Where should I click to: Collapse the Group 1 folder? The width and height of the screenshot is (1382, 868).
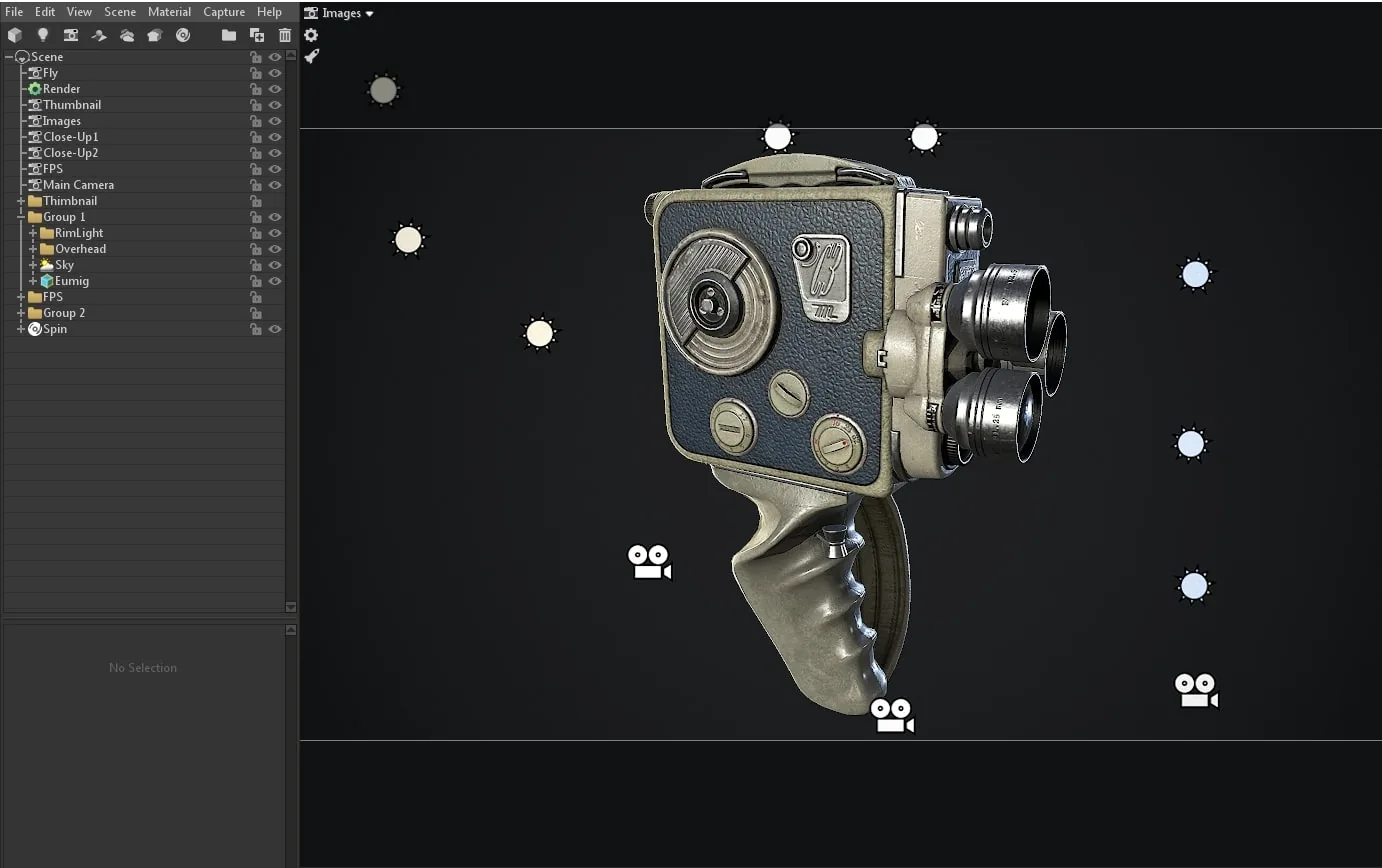(21, 217)
